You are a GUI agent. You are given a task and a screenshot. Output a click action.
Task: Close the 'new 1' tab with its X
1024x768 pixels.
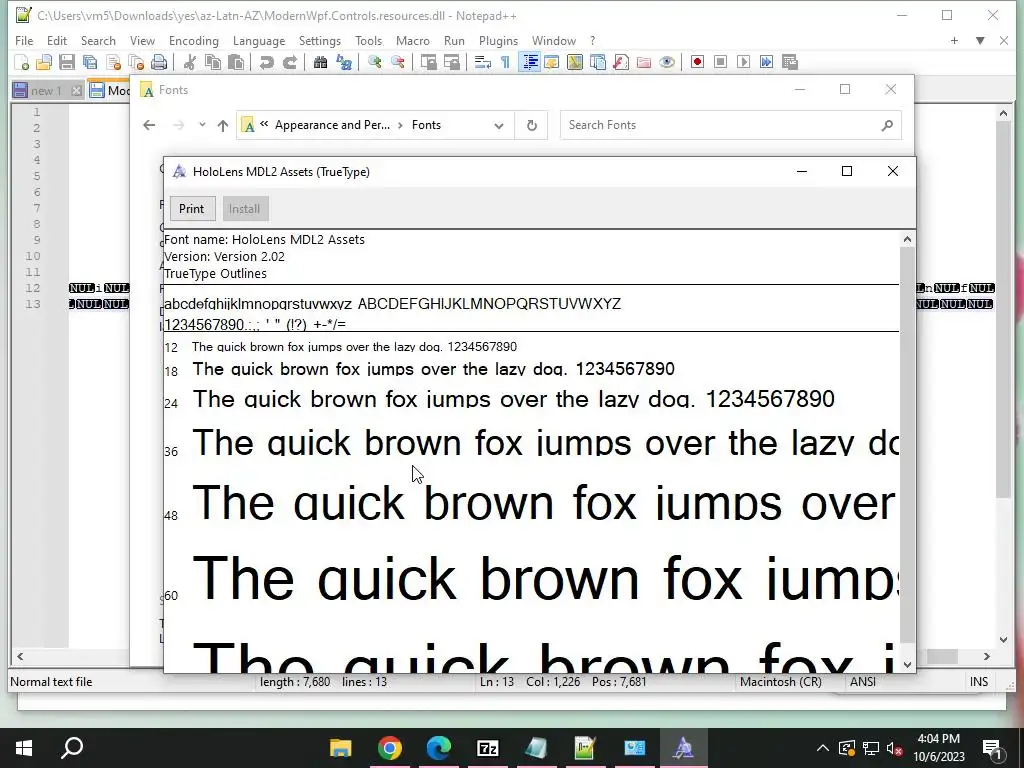tap(76, 91)
